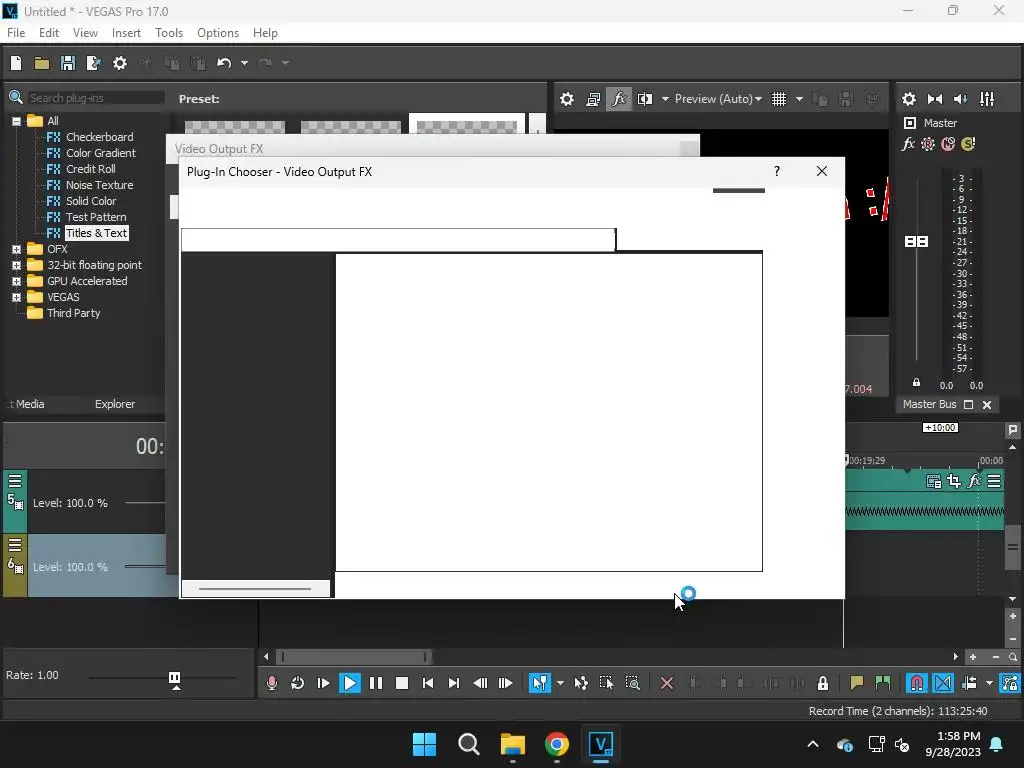Toggle Master mute button

(948, 144)
